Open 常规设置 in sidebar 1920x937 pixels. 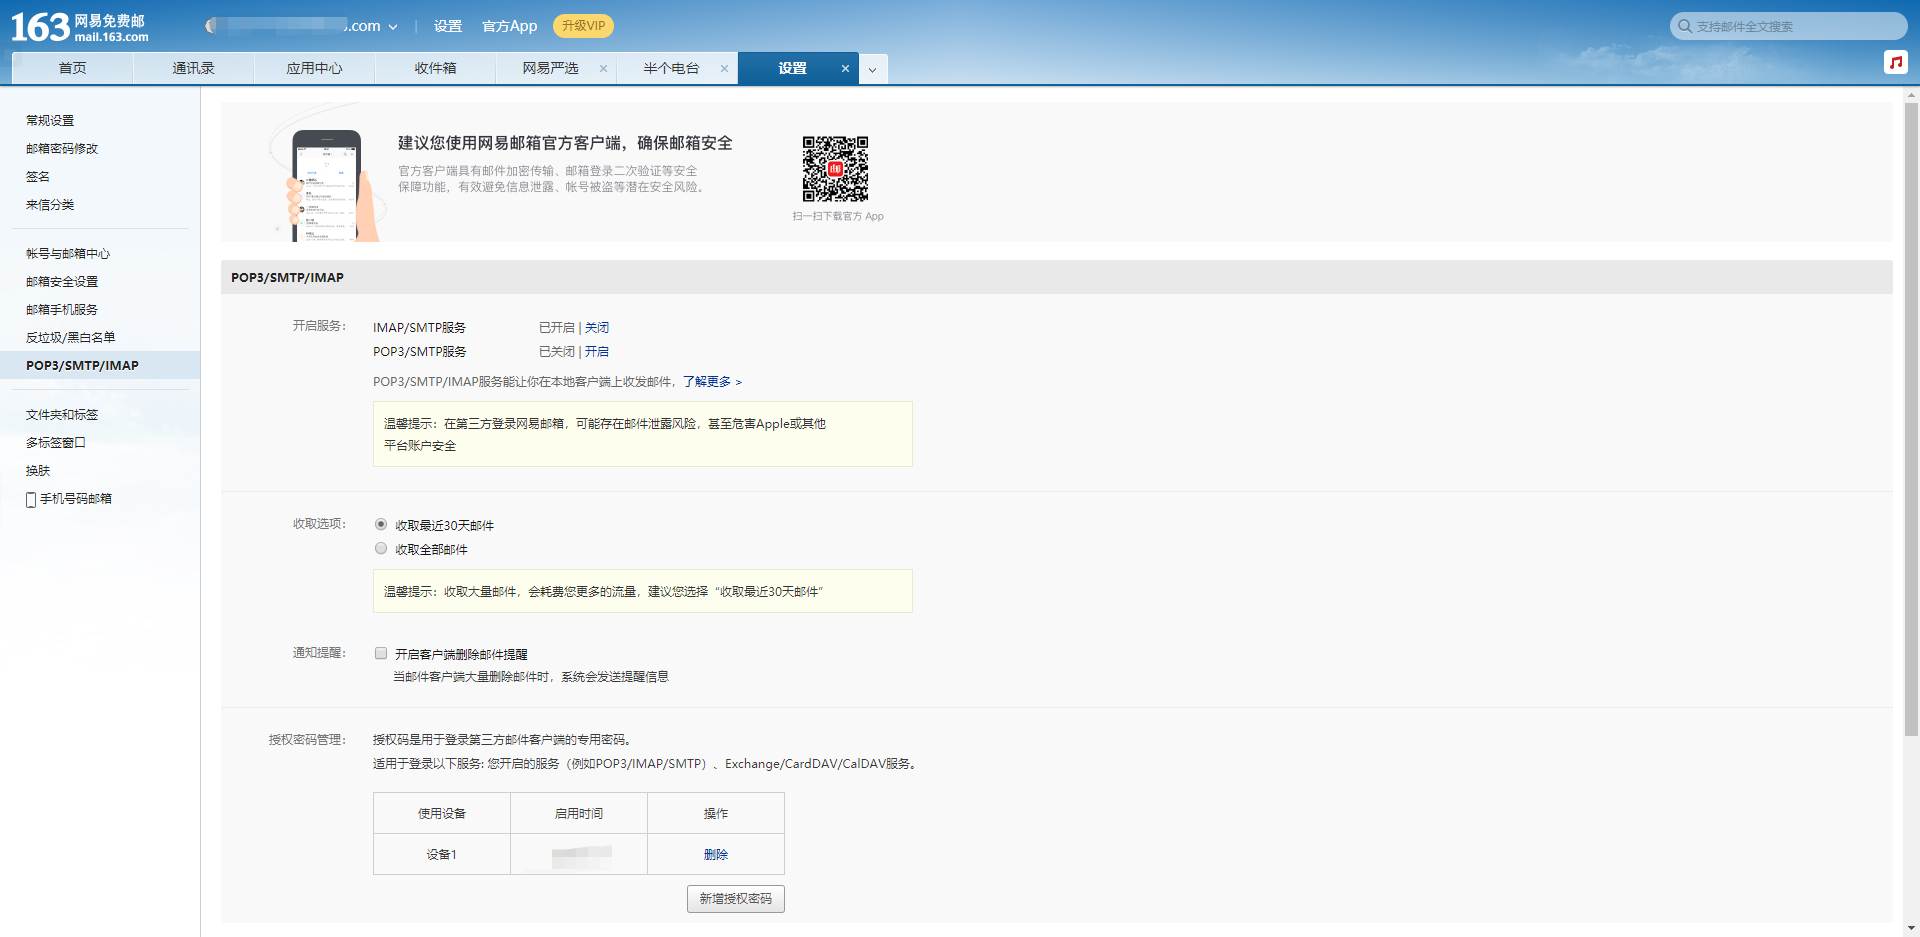tap(50, 120)
